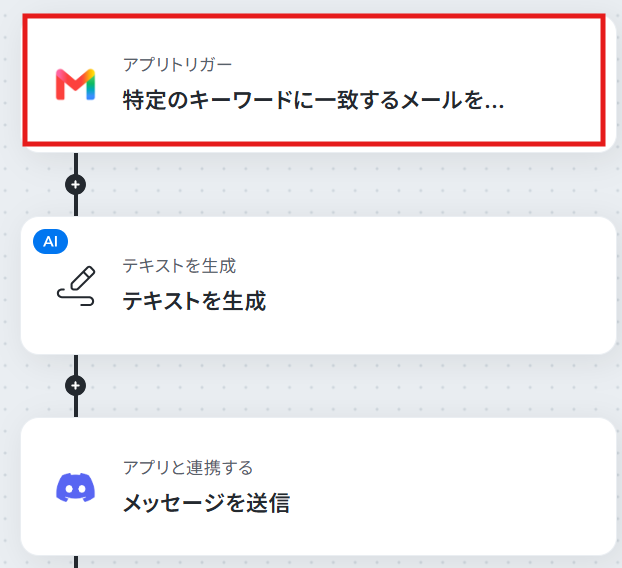Click the pencil text generation icon
The image size is (622, 568).
76,286
